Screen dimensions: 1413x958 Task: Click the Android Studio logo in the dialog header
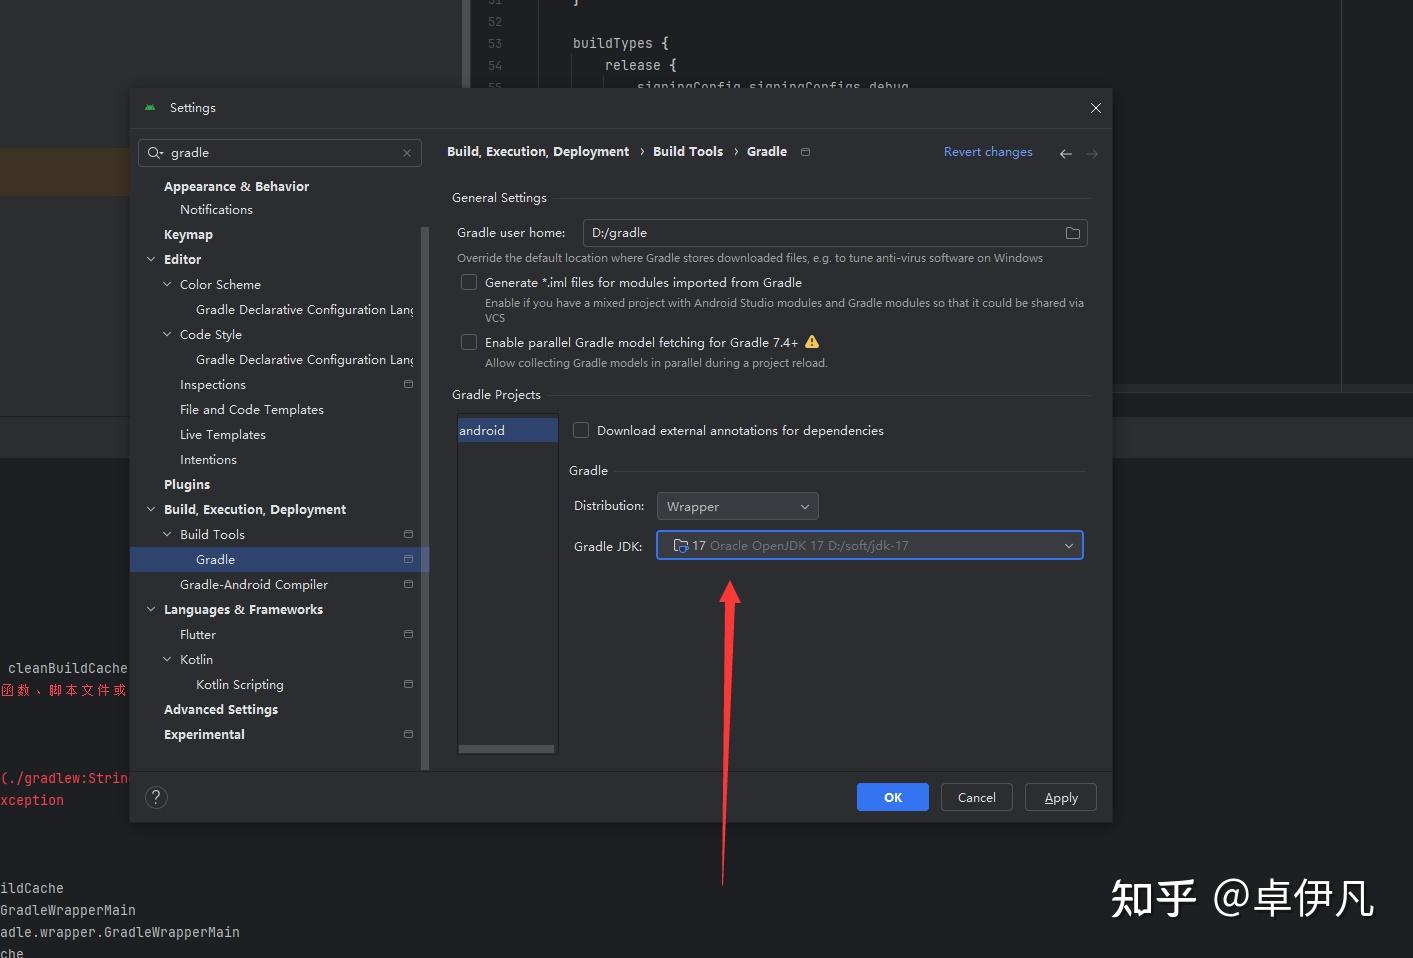point(149,107)
